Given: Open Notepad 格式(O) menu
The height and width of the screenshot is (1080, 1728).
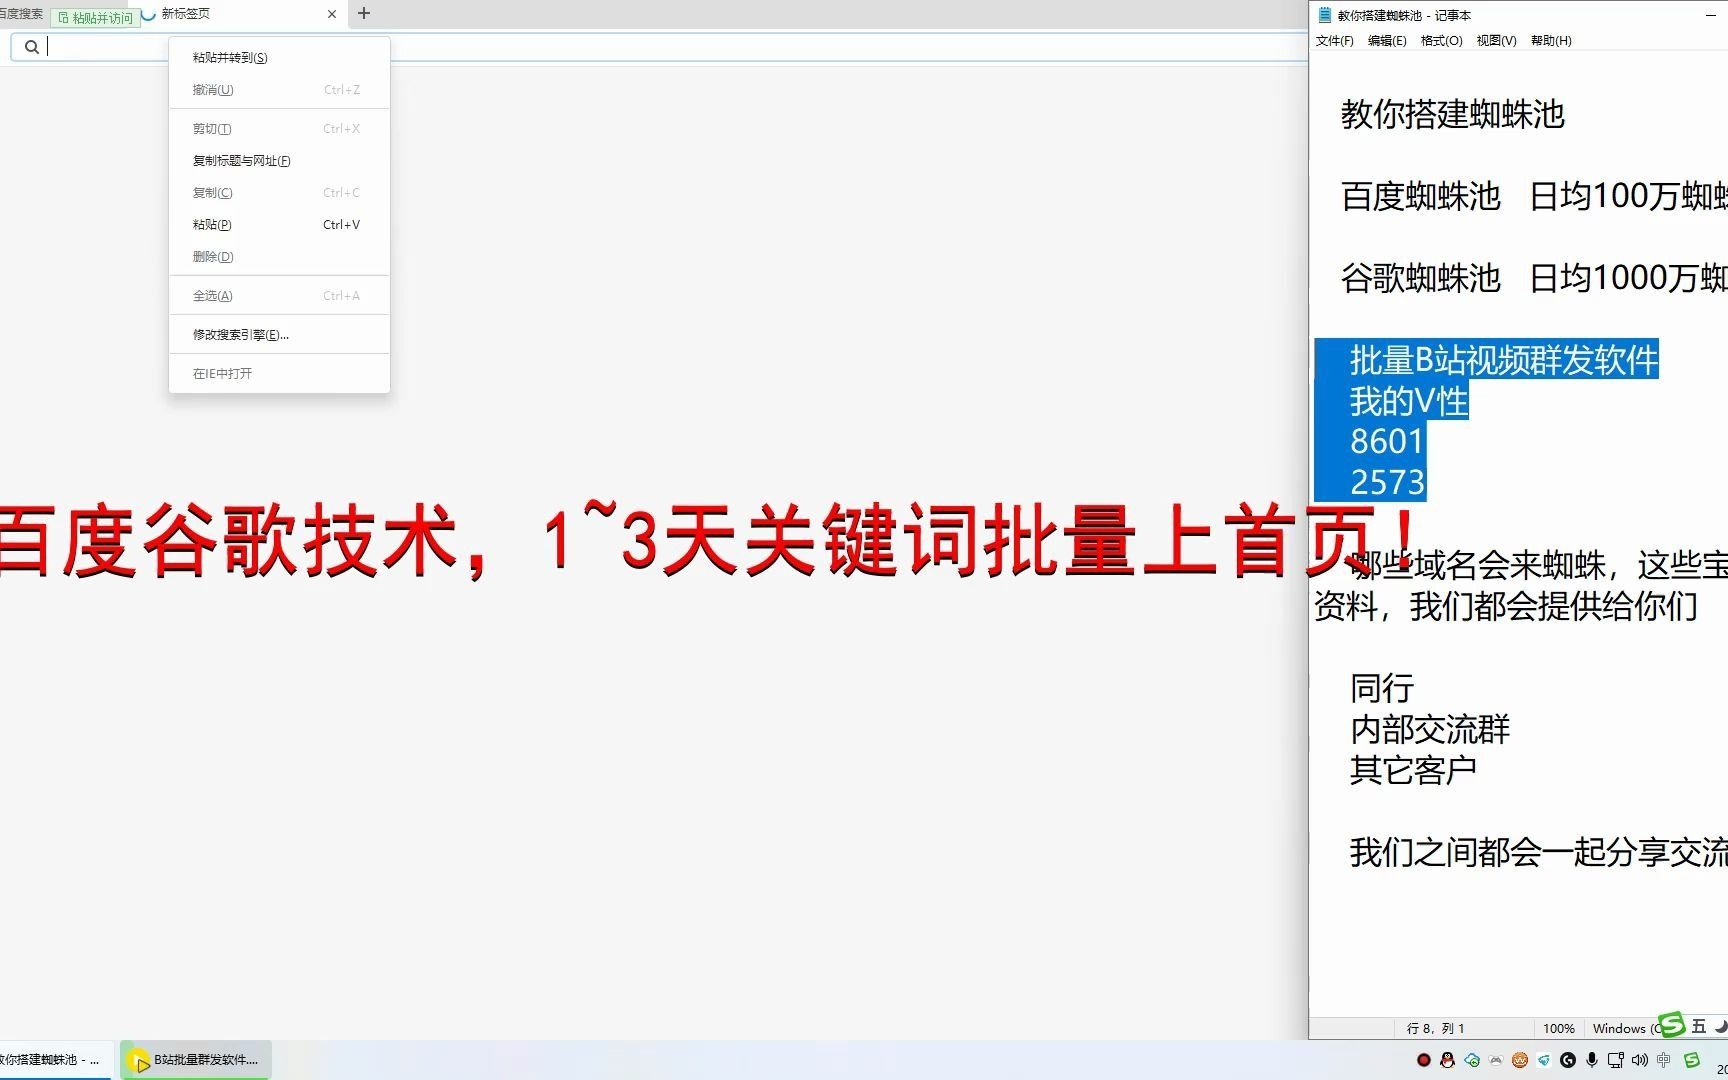Looking at the screenshot, I should (1441, 41).
